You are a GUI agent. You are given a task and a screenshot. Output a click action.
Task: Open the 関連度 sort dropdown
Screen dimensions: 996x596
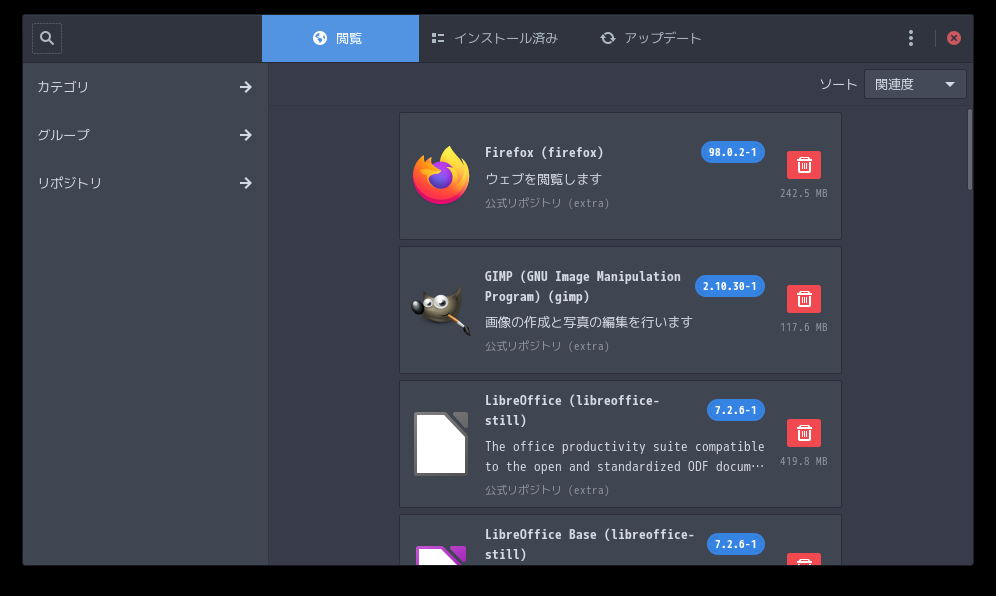(x=915, y=85)
